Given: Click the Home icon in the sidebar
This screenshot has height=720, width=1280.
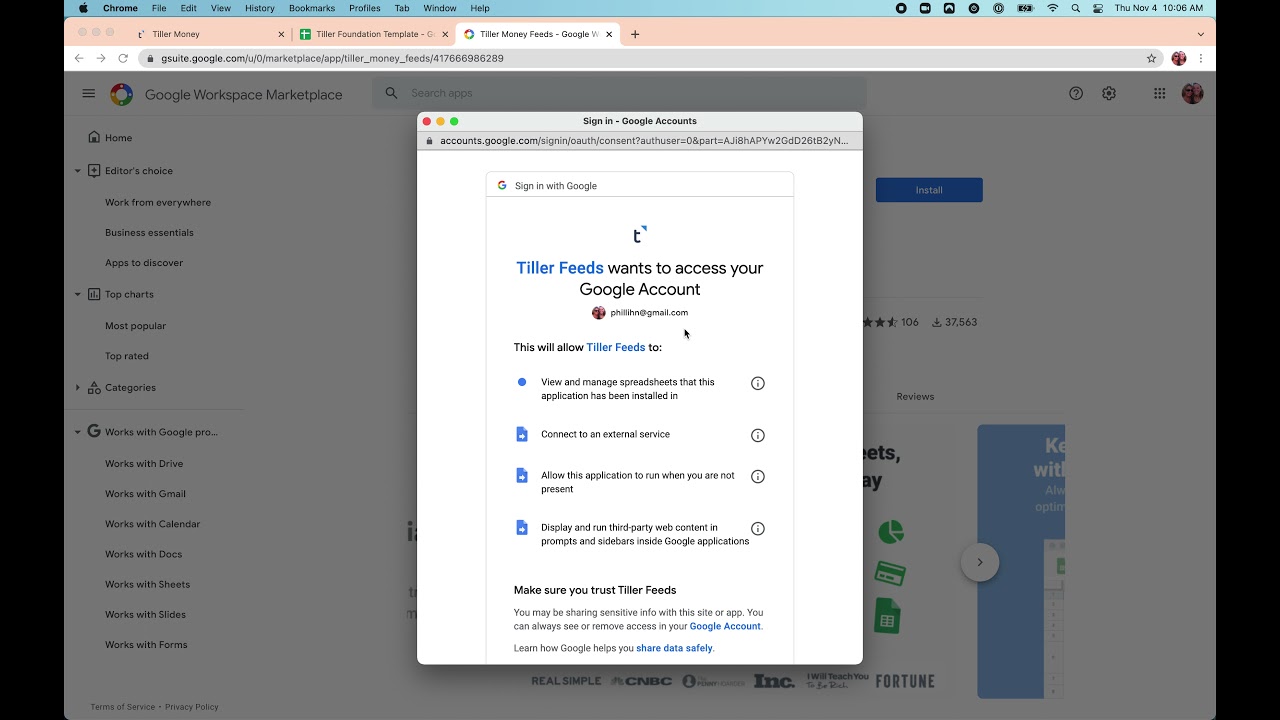Looking at the screenshot, I should tap(94, 137).
